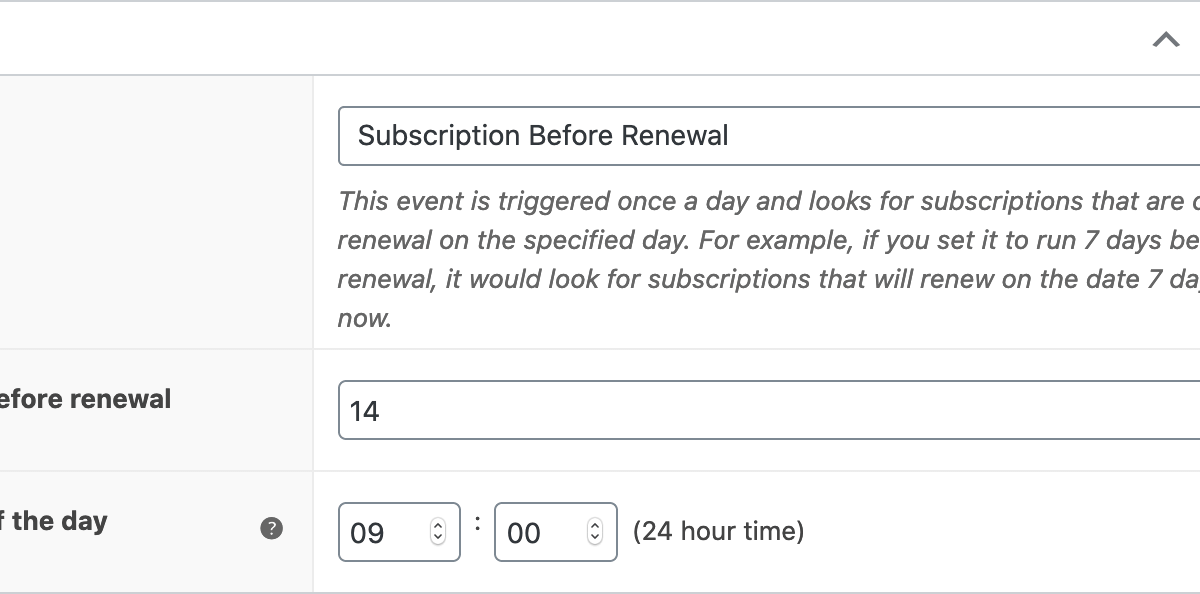The image size is (1200, 594).
Task: Click the colon between hour and minutes
Action: [x=478, y=523]
